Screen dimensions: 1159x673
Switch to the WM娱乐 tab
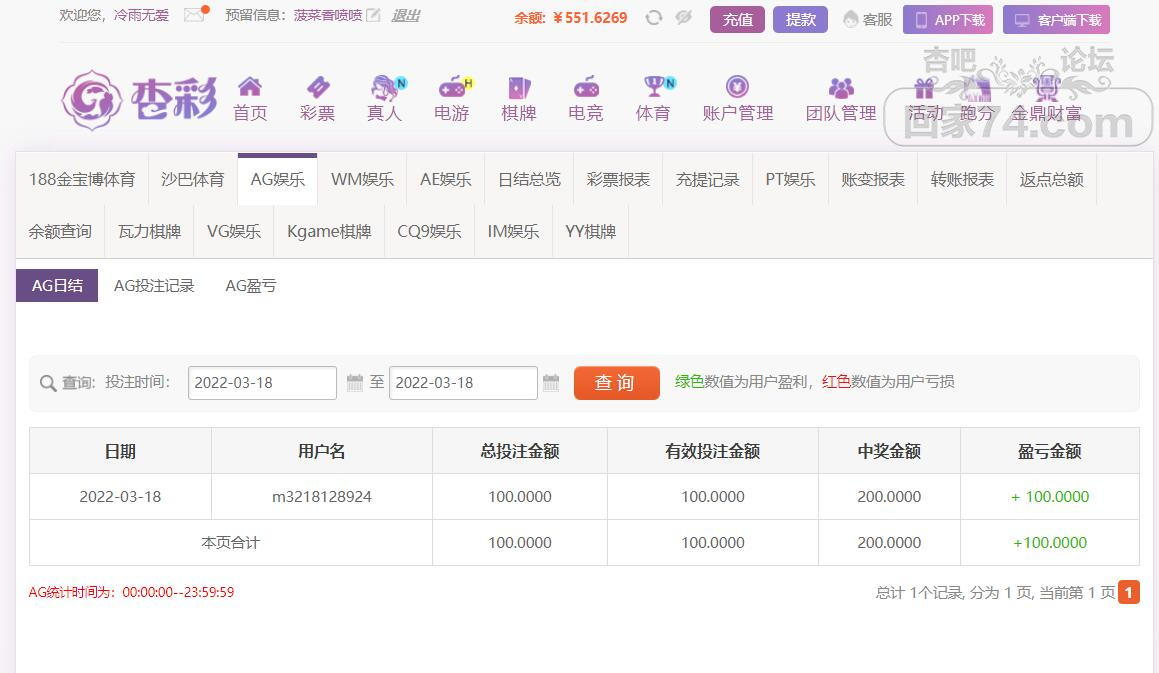click(362, 180)
